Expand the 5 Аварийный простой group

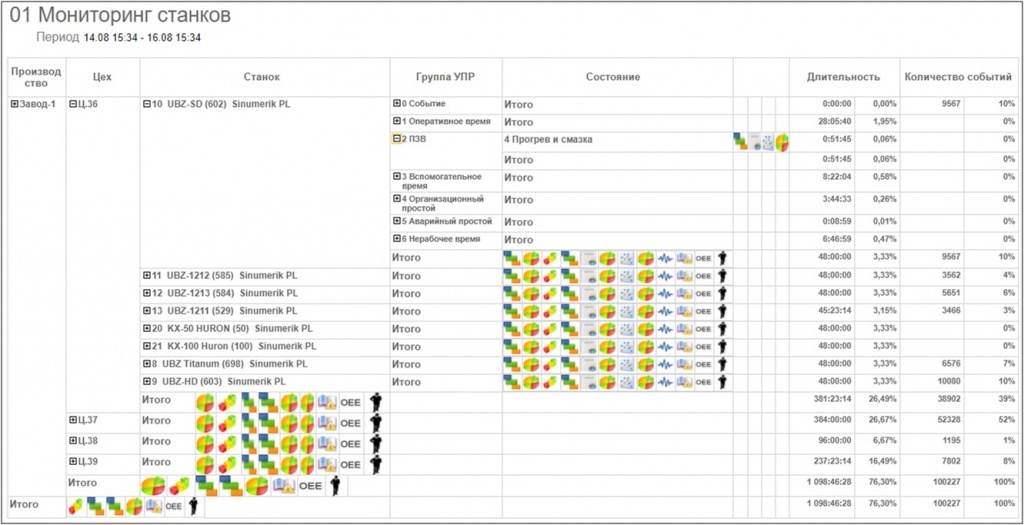click(x=396, y=221)
